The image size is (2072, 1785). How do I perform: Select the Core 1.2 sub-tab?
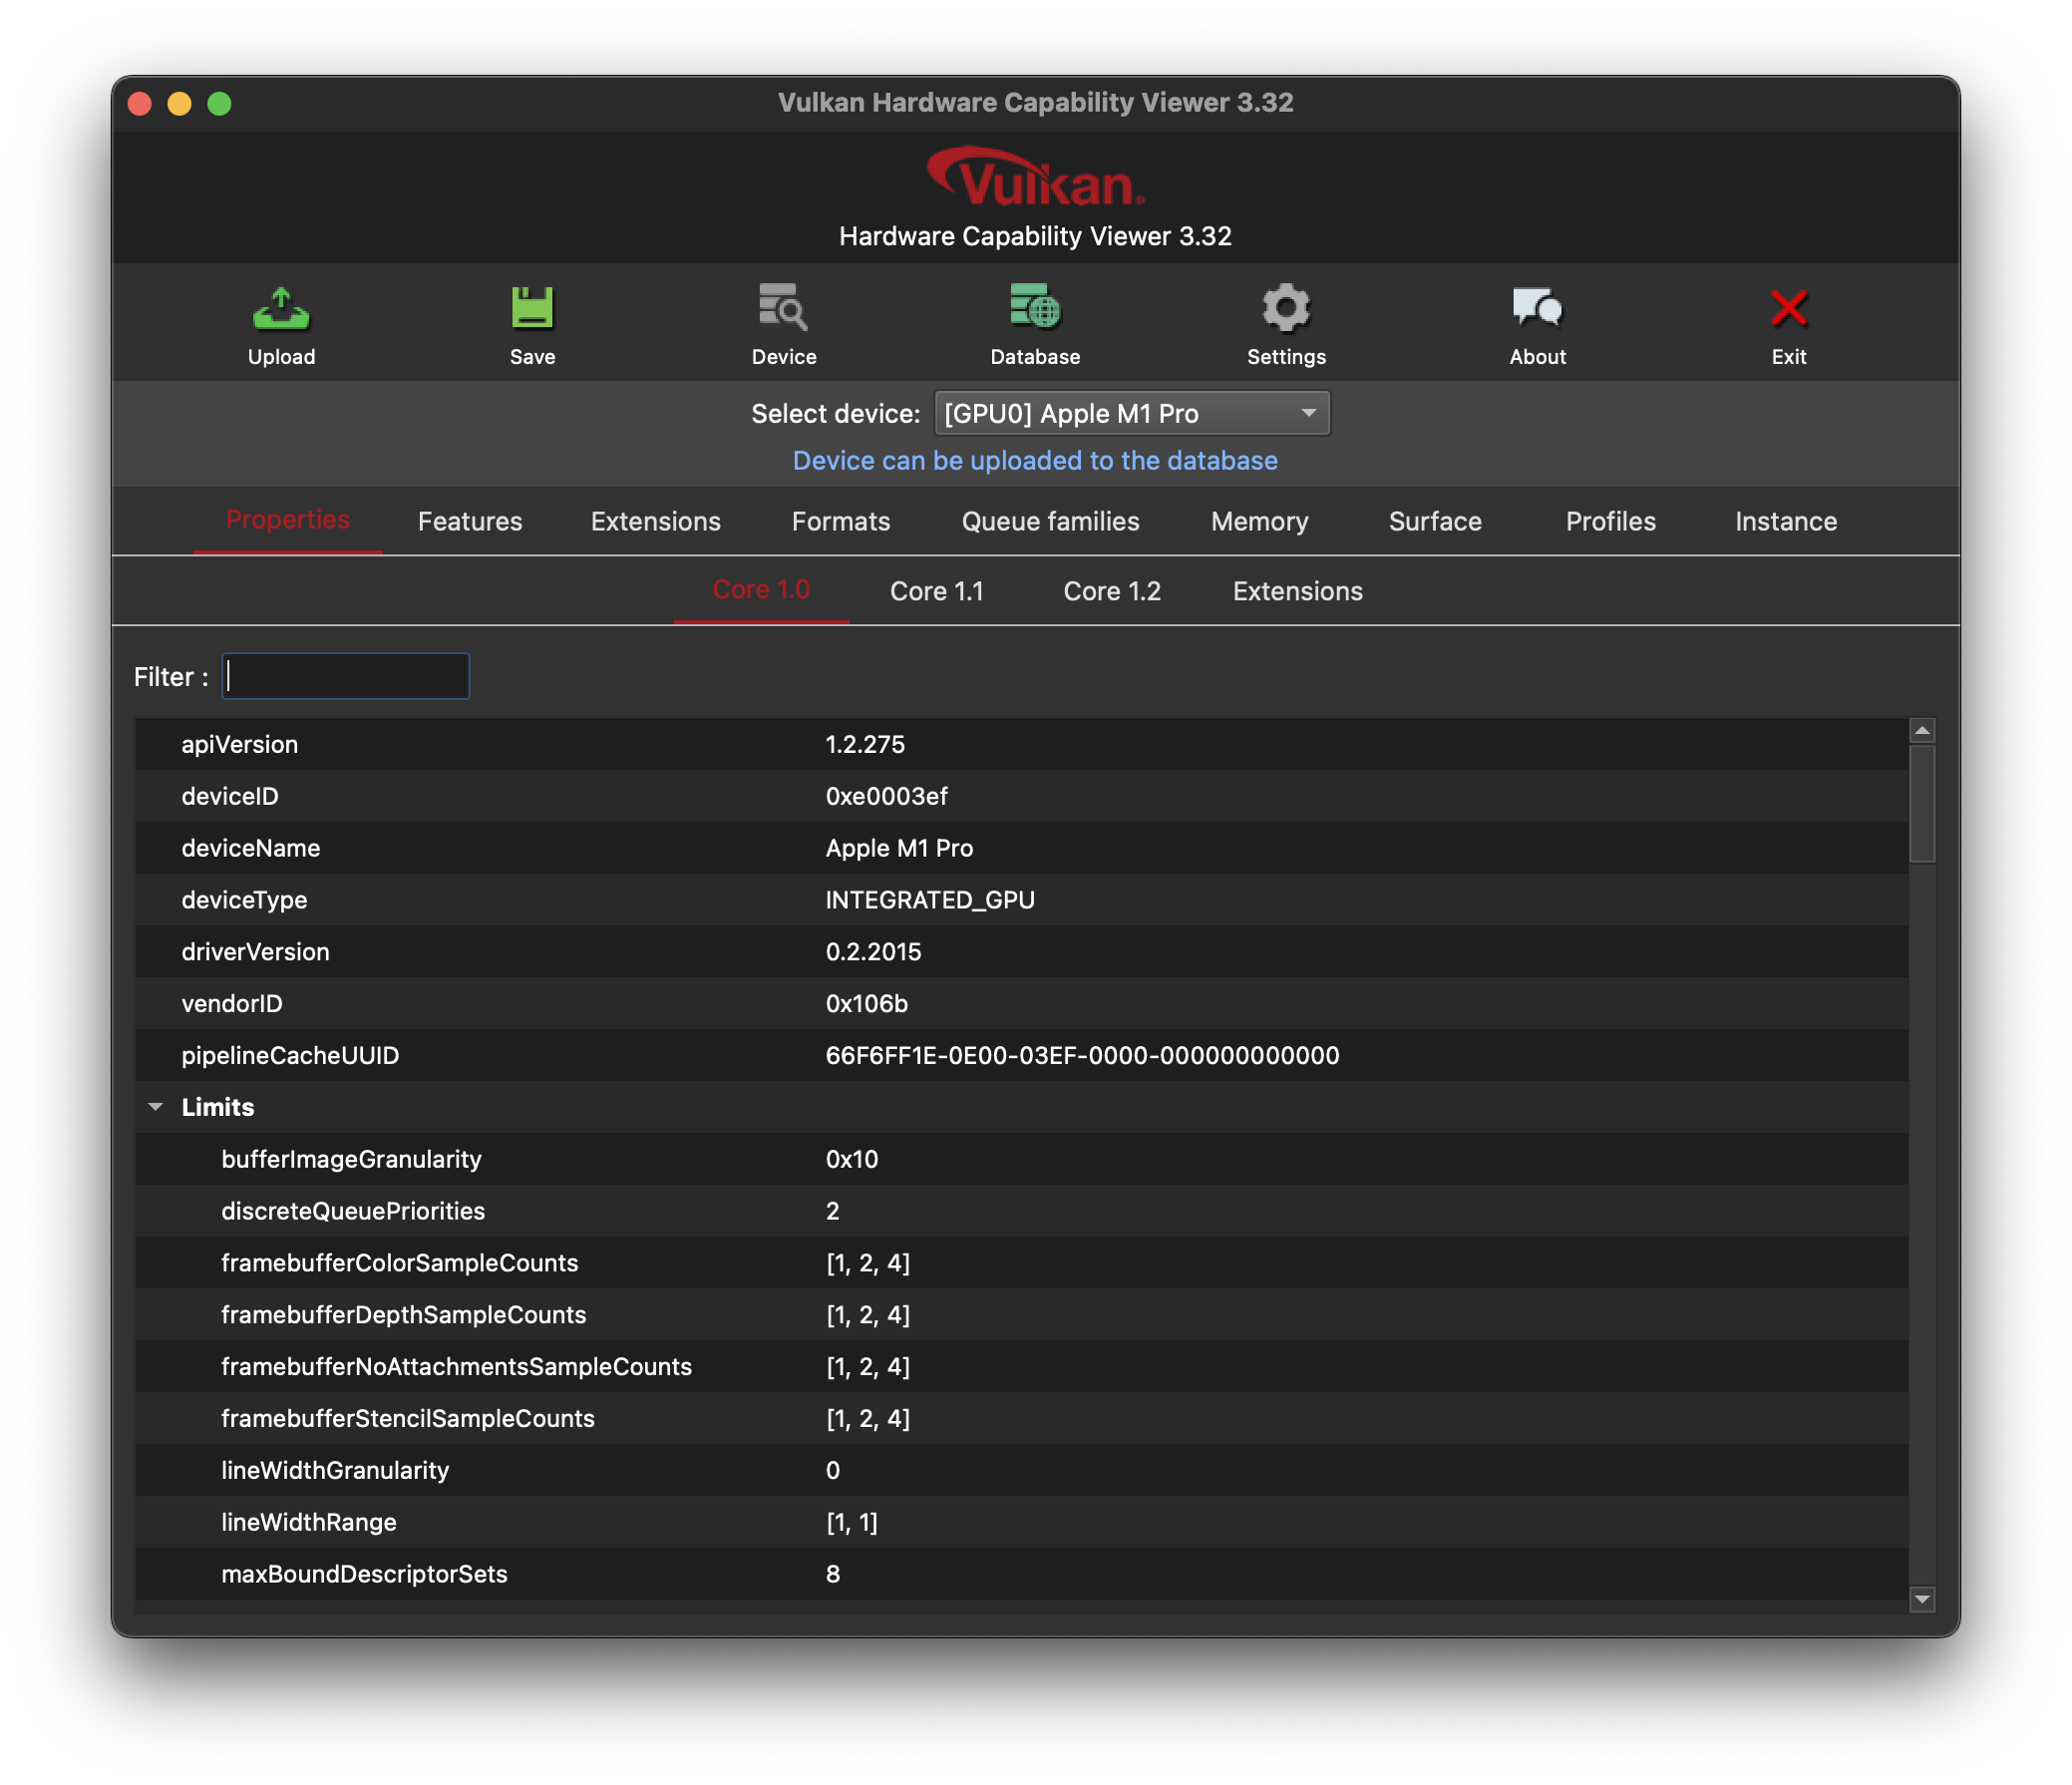(1112, 591)
